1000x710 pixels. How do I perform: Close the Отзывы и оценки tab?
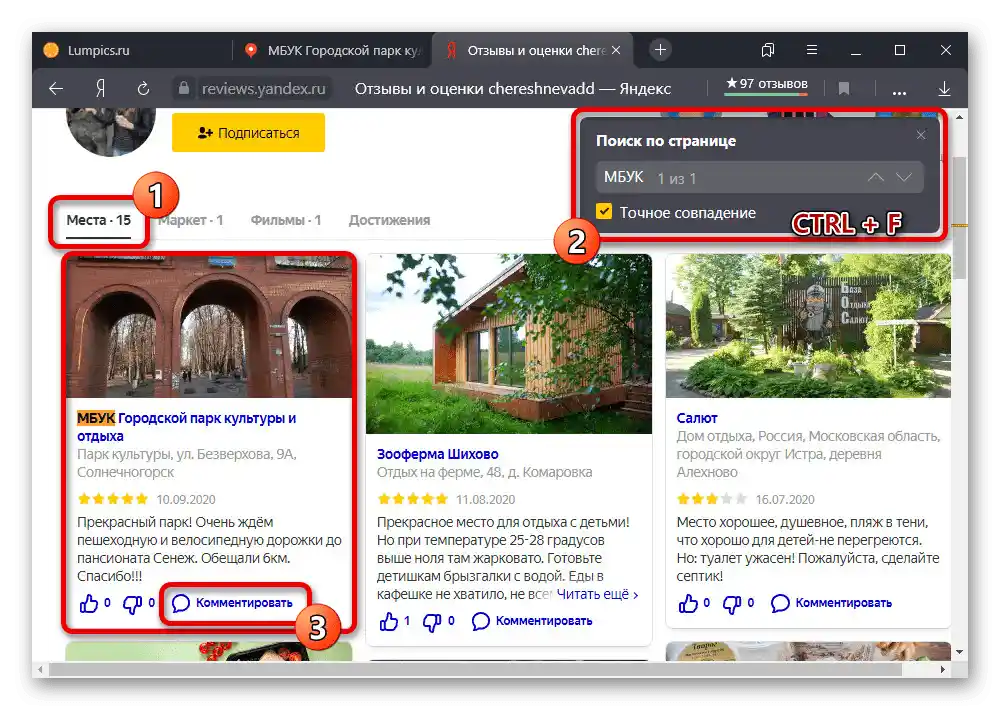point(616,50)
